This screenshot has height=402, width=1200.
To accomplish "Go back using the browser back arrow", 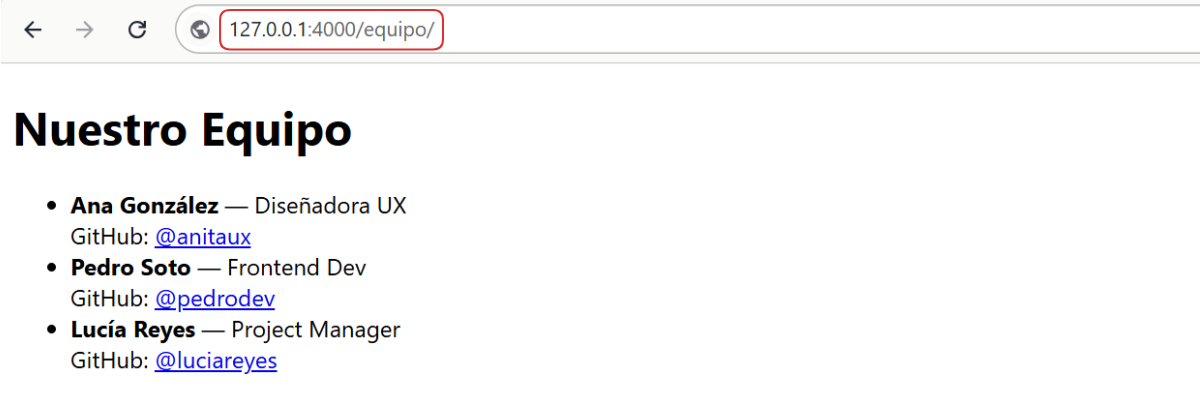I will (33, 30).
